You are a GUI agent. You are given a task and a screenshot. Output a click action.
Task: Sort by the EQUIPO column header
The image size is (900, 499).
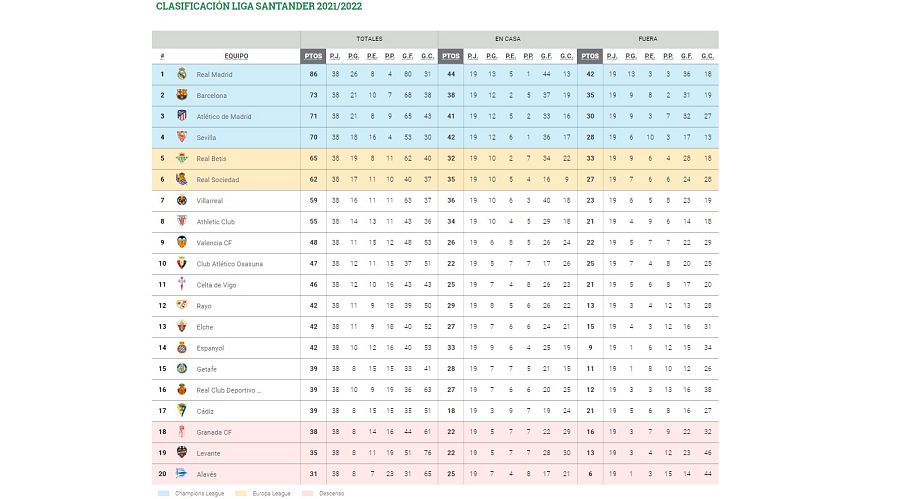pos(236,56)
